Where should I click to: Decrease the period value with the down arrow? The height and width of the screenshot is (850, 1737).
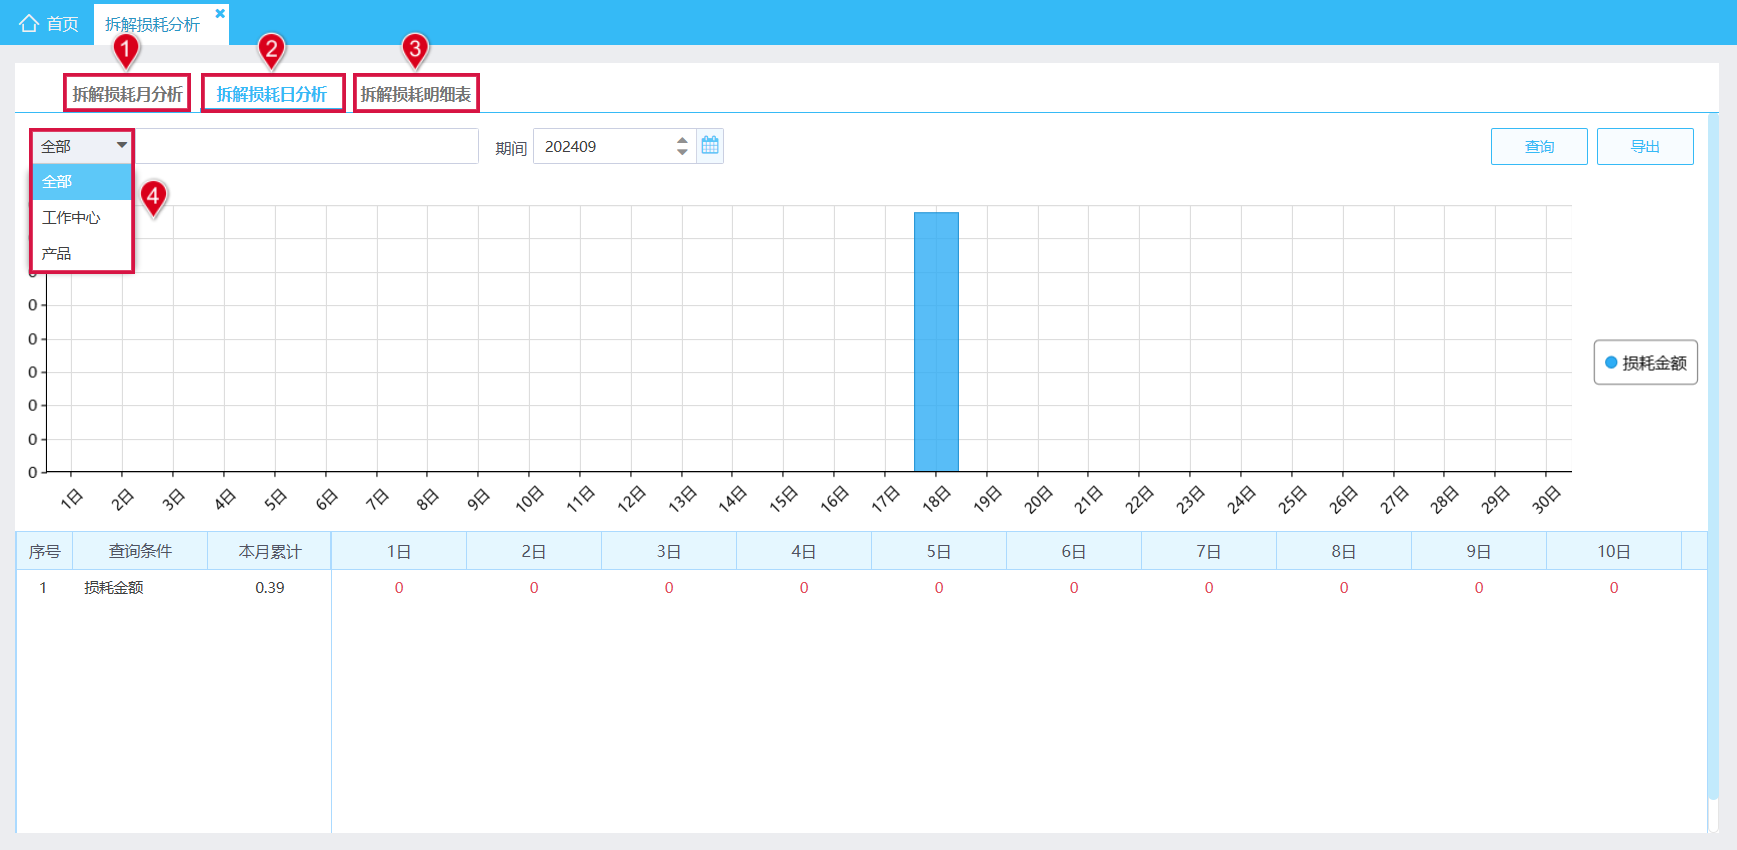[682, 152]
